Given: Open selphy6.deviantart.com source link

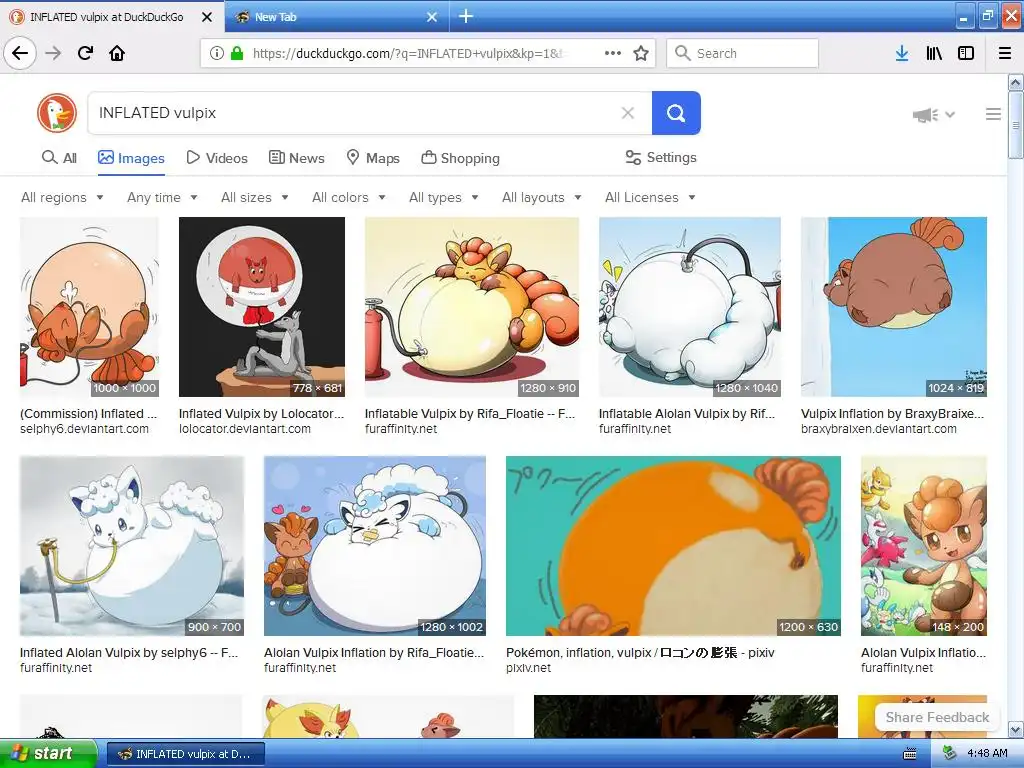Looking at the screenshot, I should coord(84,429).
